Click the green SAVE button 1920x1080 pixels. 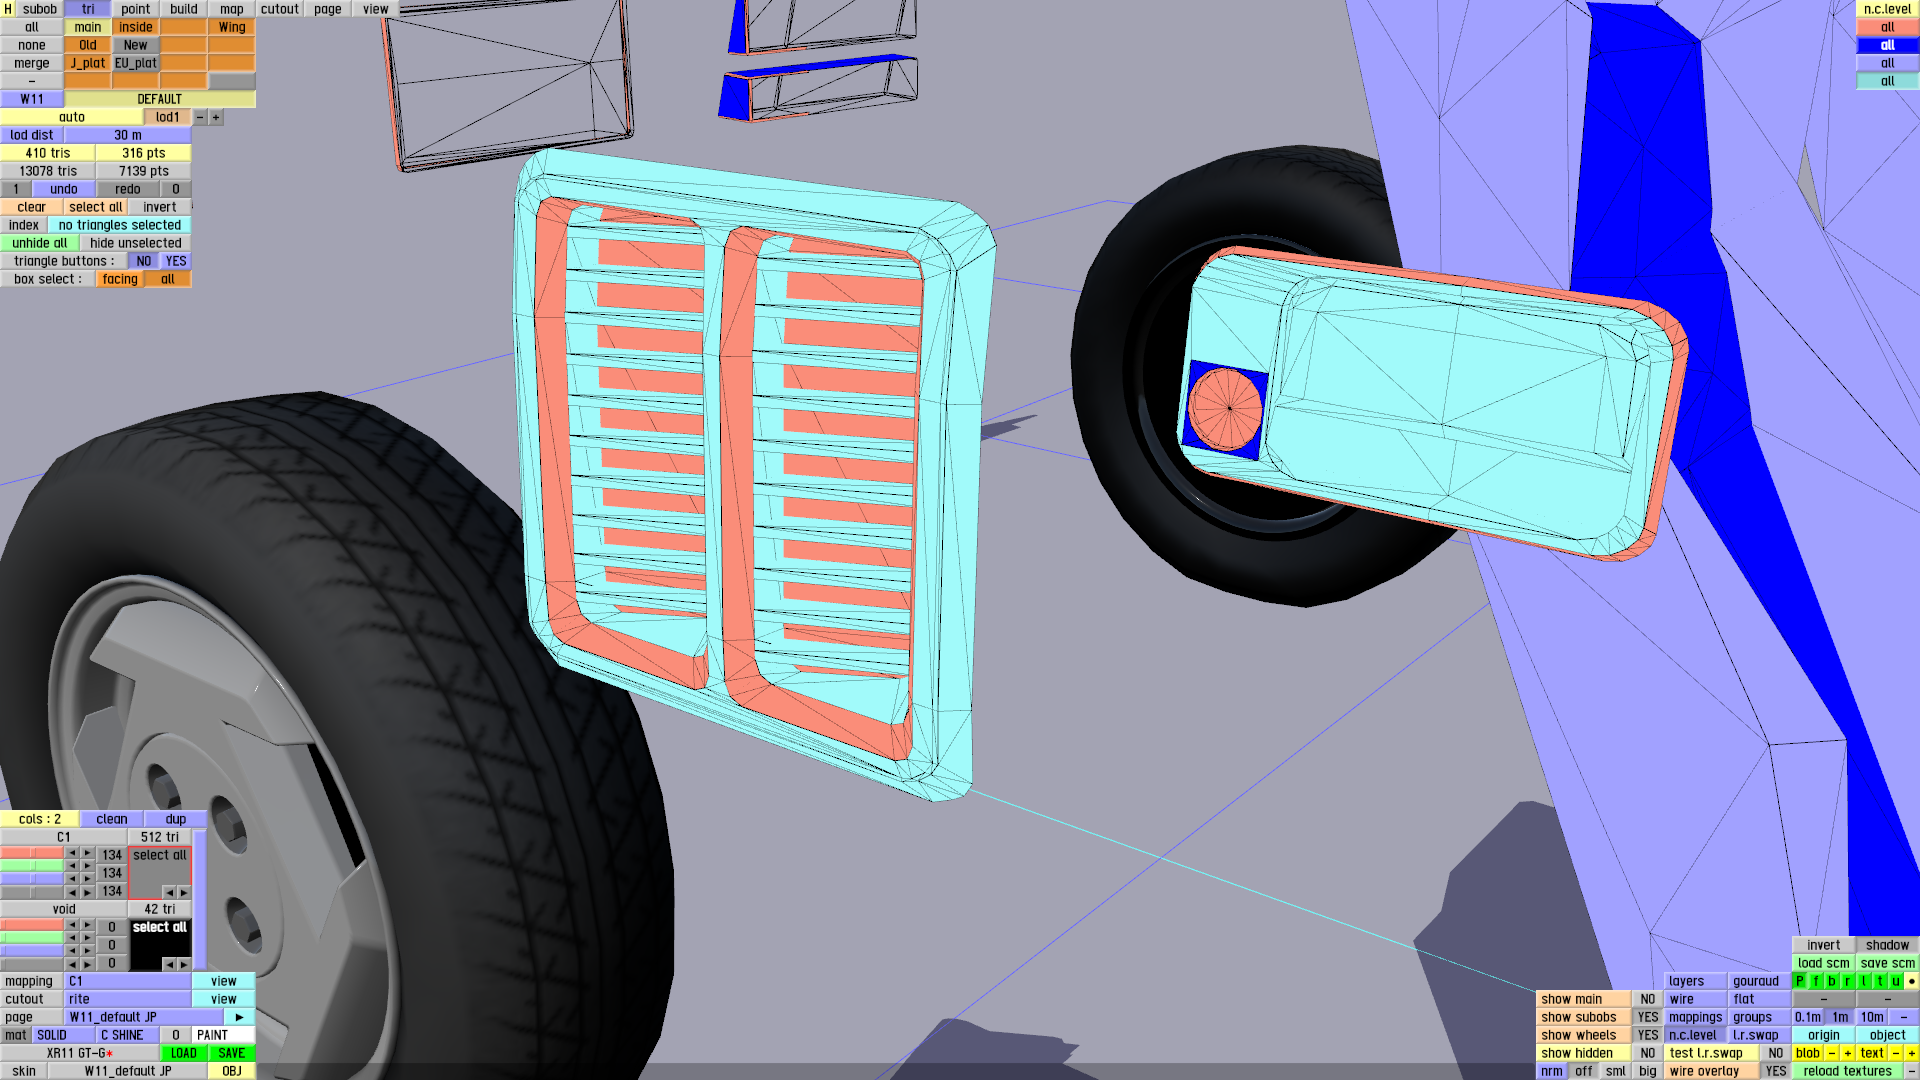tap(231, 1053)
